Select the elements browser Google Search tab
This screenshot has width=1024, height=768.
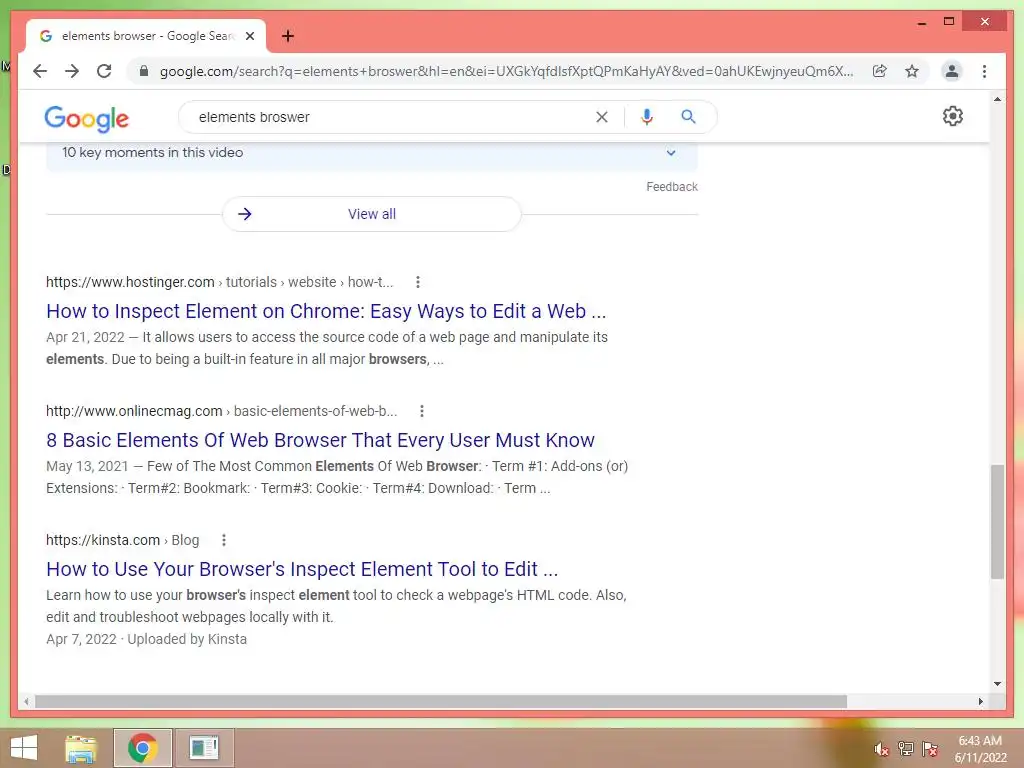[x=146, y=36]
